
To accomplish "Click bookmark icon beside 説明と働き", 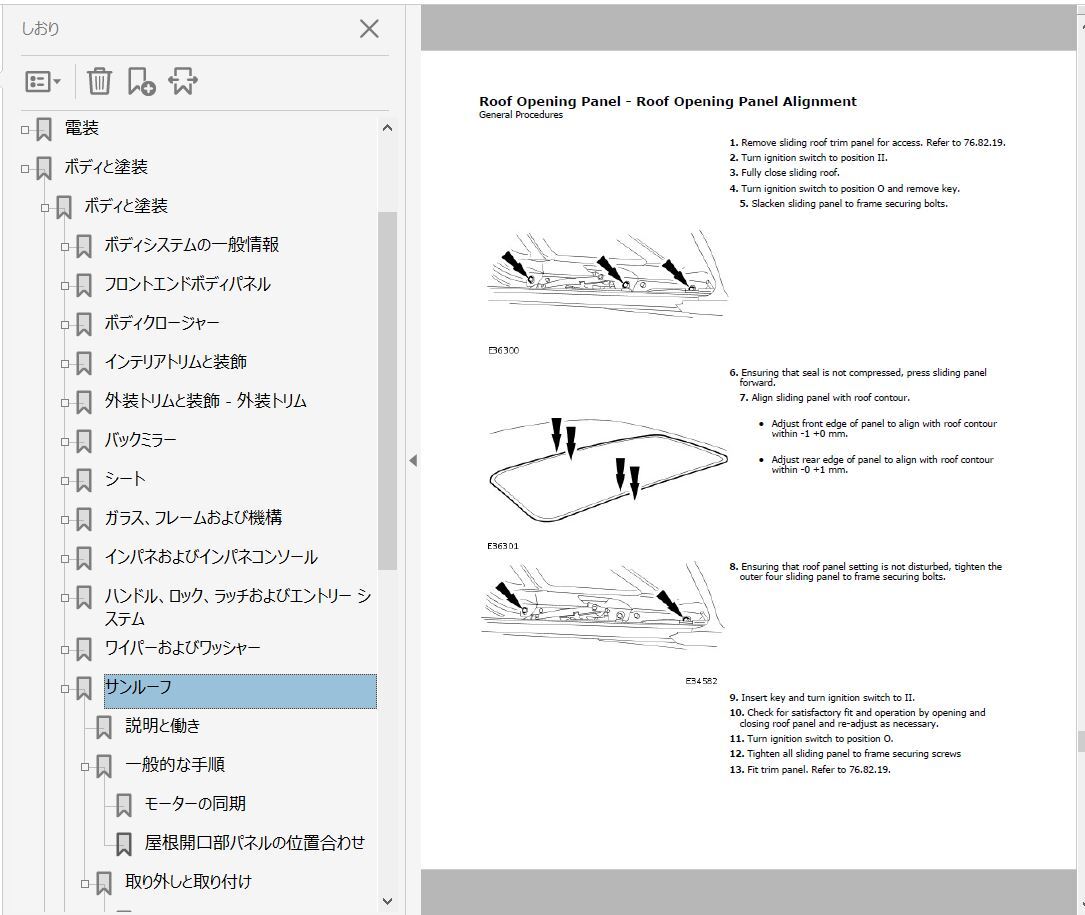I will [104, 727].
